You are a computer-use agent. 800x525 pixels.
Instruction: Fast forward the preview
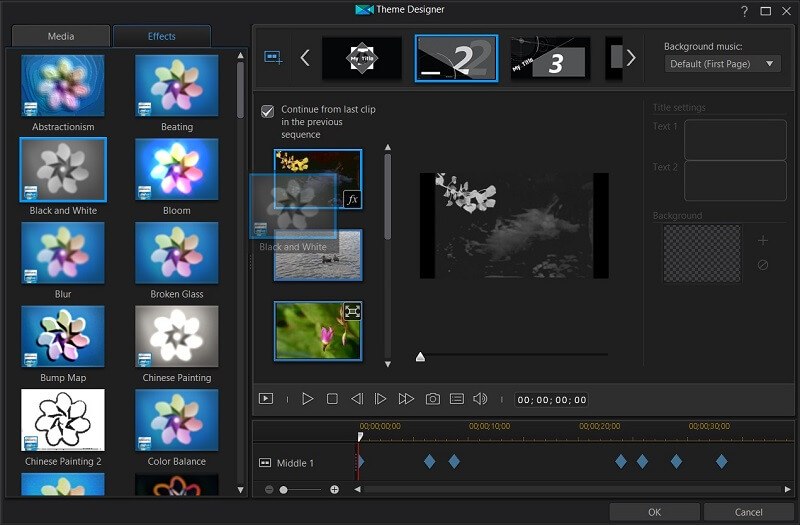pos(406,398)
